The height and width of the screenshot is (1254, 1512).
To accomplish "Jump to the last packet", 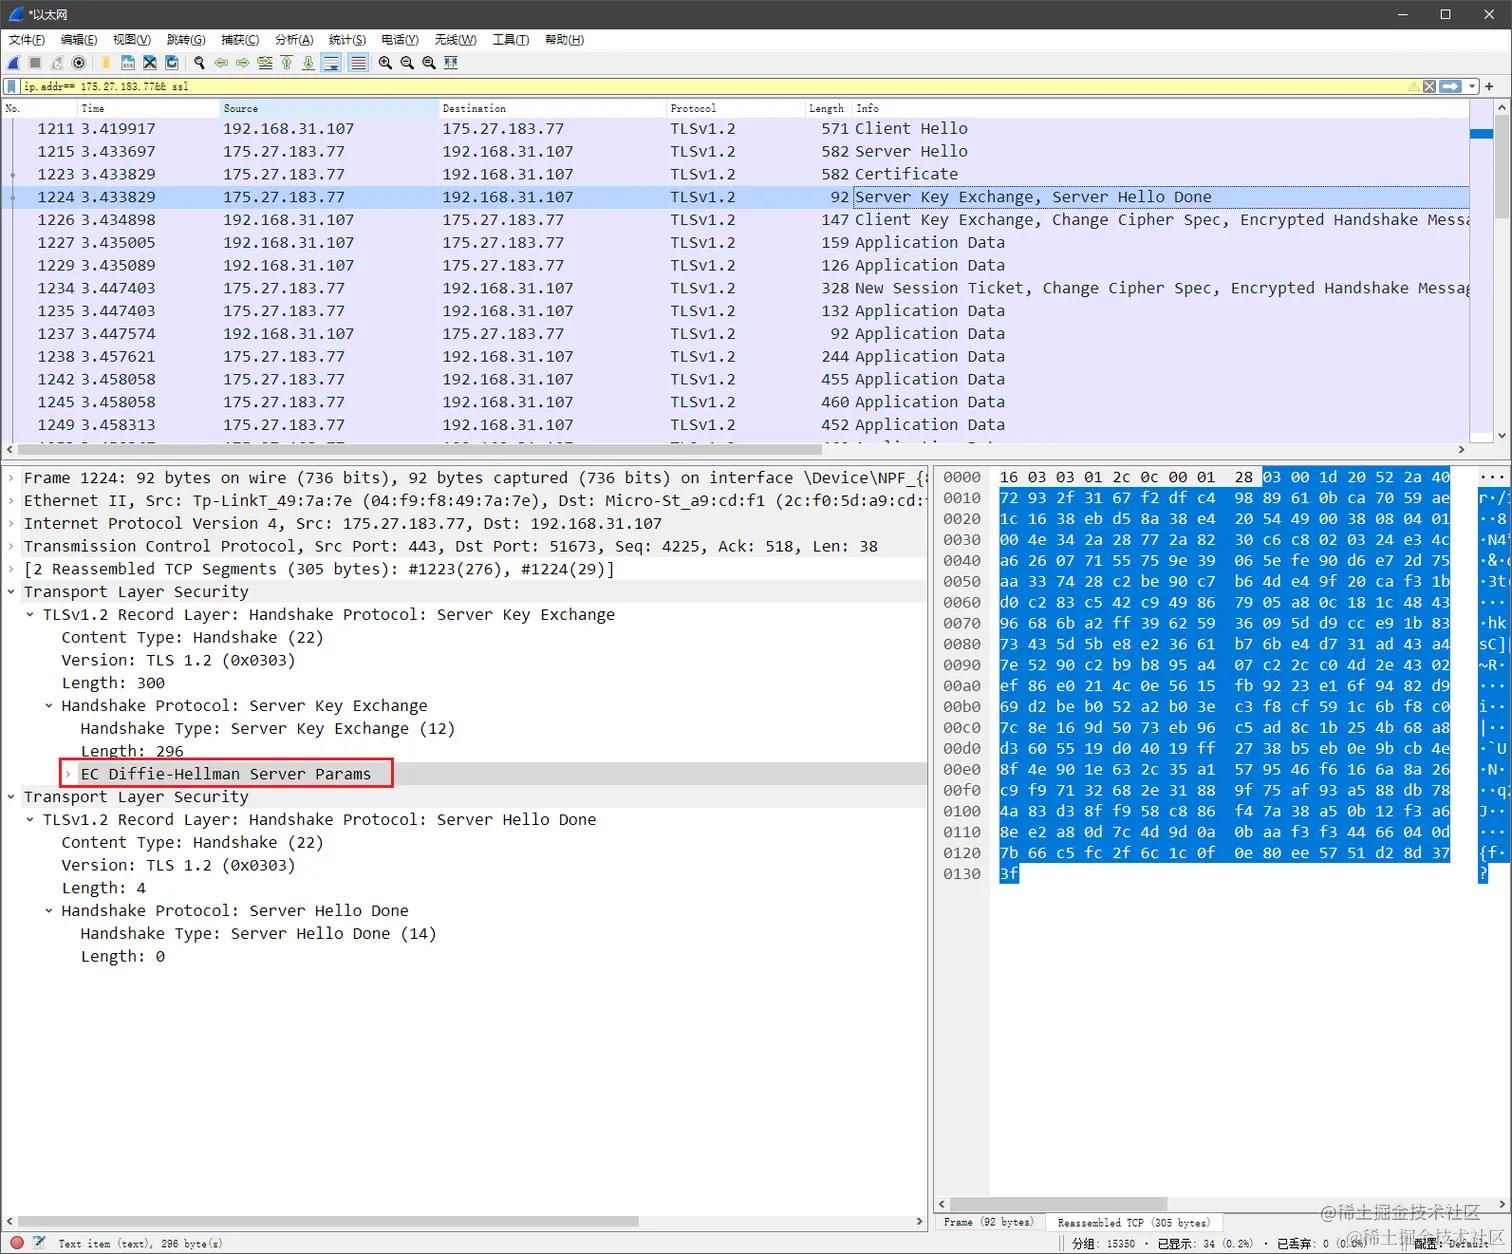I will (308, 63).
